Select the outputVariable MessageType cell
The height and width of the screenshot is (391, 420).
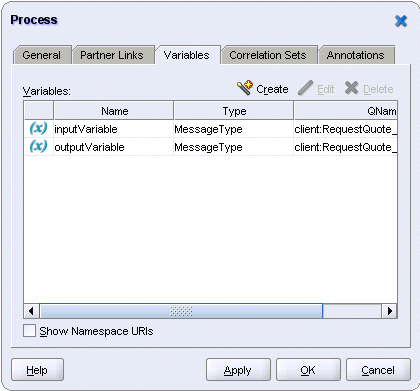233,147
